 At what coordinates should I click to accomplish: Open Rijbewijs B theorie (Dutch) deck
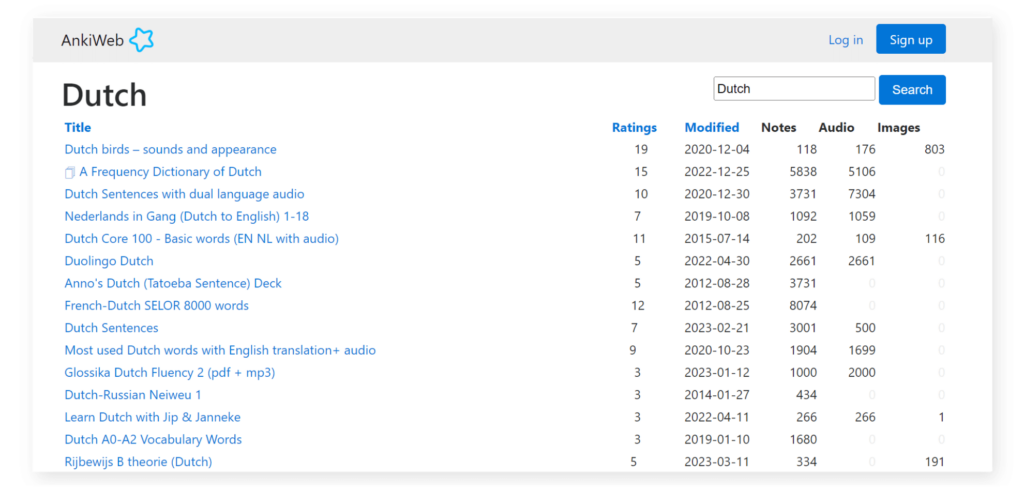[138, 462]
